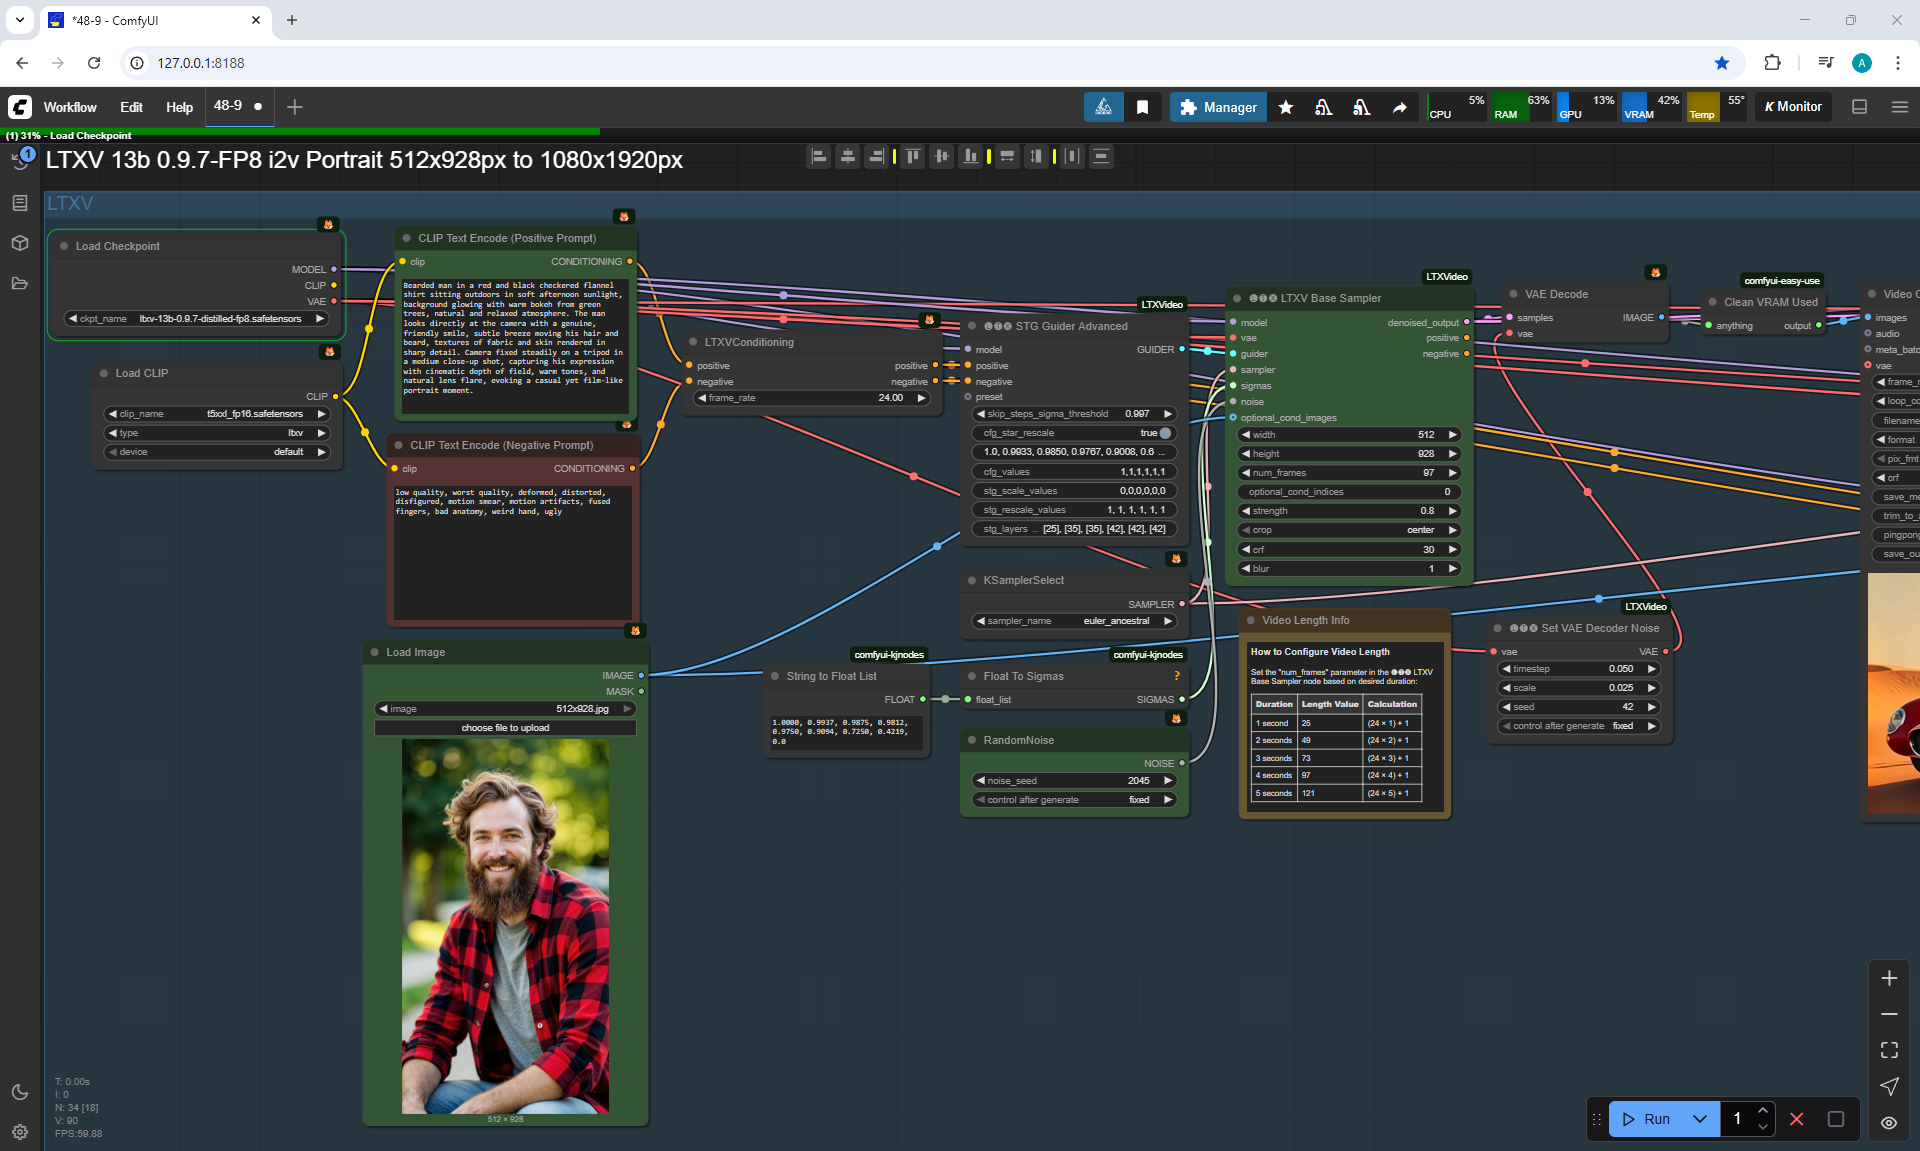
Task: Click the align top edges icon
Action: coord(912,156)
